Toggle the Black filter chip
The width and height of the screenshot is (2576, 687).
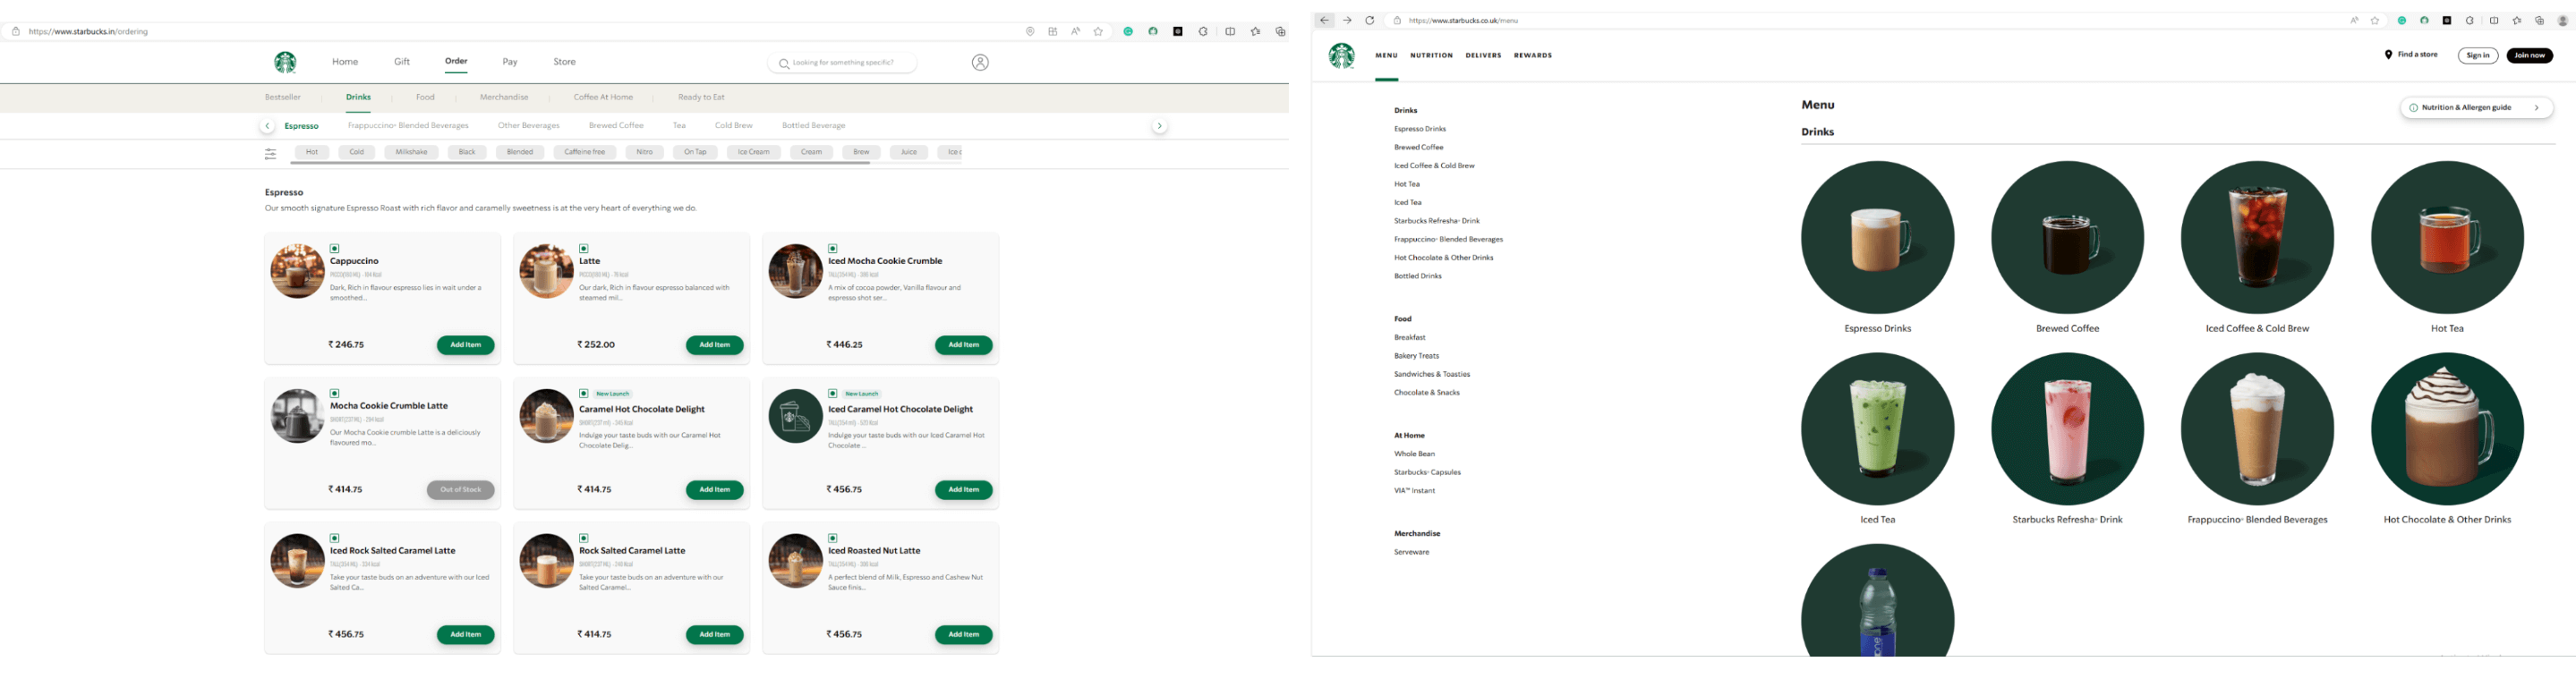(467, 152)
